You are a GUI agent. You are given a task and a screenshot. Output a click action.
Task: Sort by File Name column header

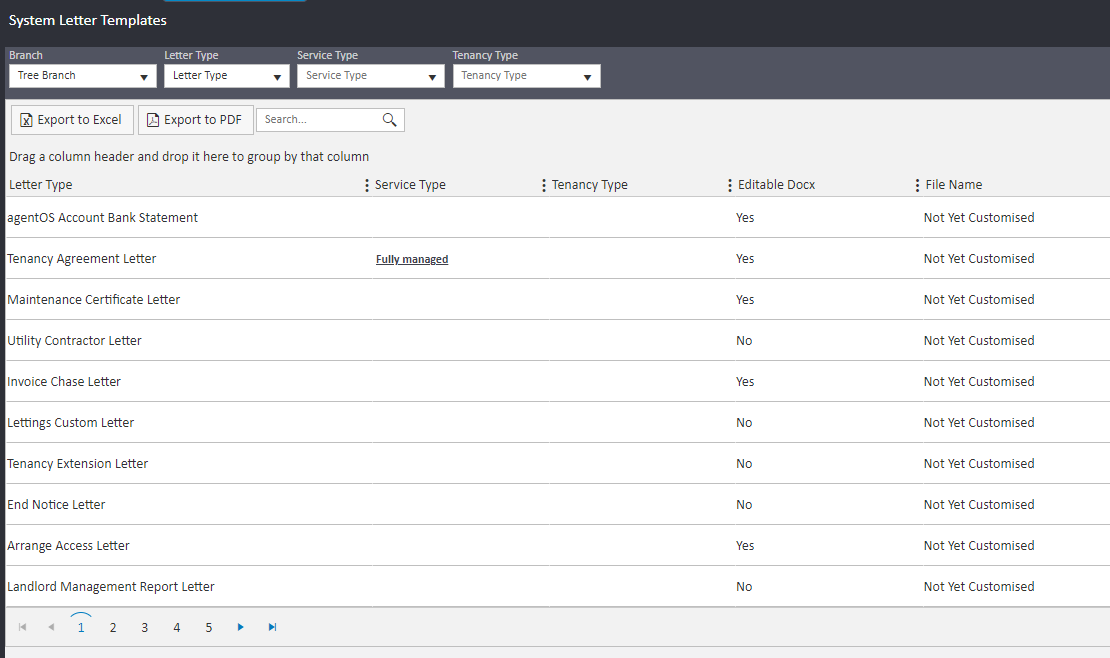click(x=954, y=185)
